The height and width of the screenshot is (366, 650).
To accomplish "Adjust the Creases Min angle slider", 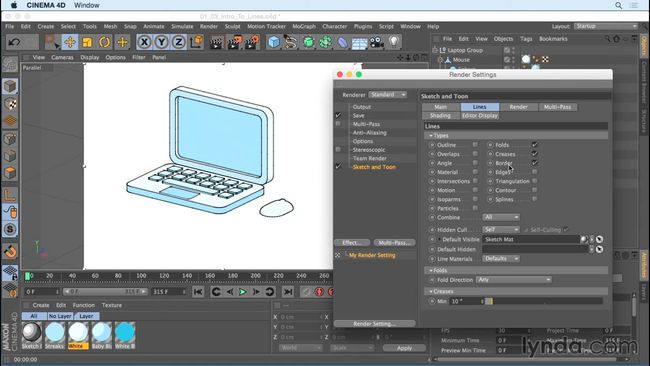I will click(x=544, y=301).
